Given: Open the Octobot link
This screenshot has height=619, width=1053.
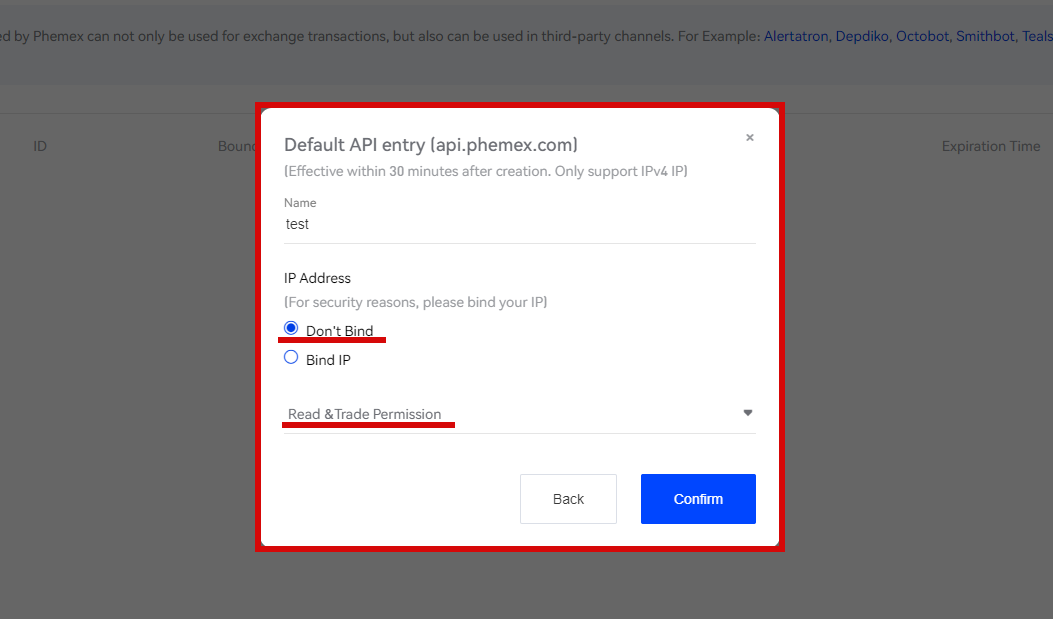Looking at the screenshot, I should click(922, 36).
